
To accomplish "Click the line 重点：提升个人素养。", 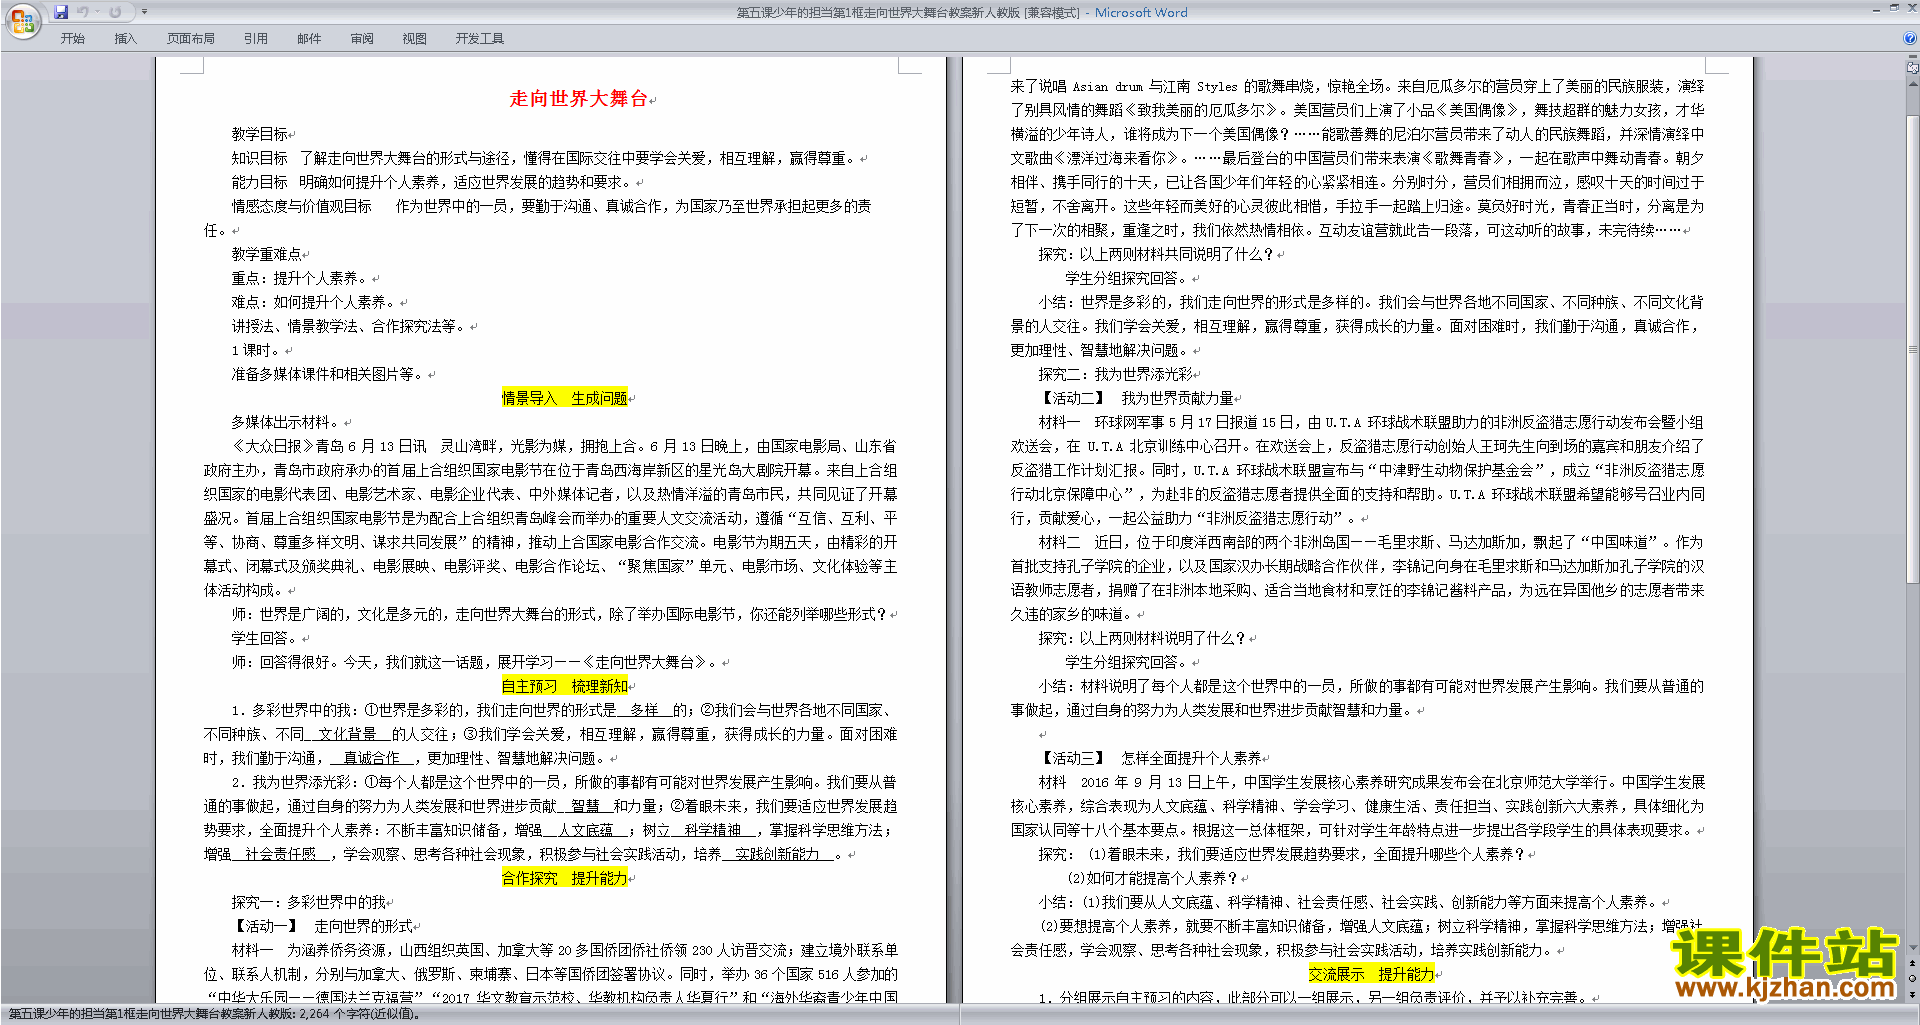I will pos(301,278).
